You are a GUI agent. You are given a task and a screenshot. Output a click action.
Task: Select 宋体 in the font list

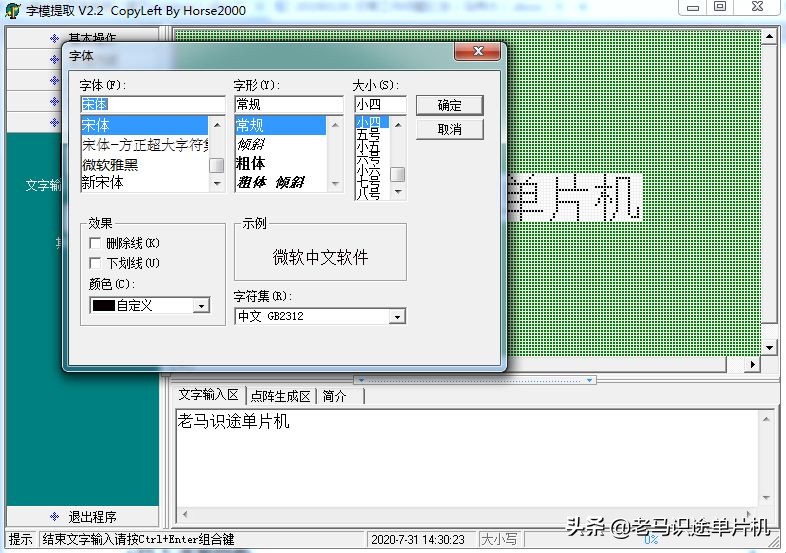[144, 125]
